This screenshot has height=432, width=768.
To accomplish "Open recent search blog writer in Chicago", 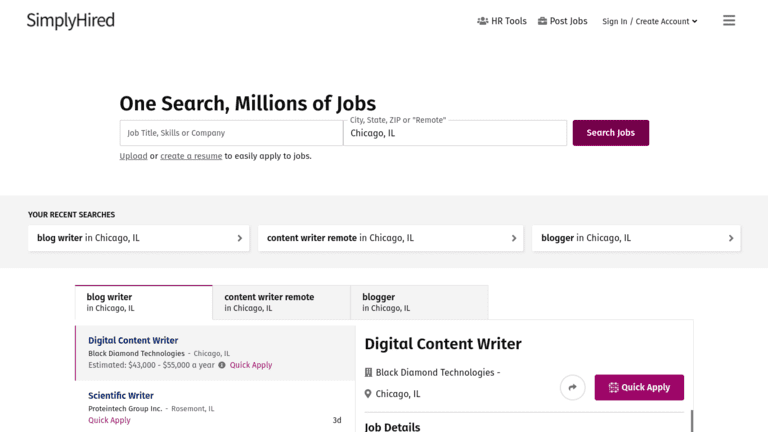I will (x=139, y=238).
